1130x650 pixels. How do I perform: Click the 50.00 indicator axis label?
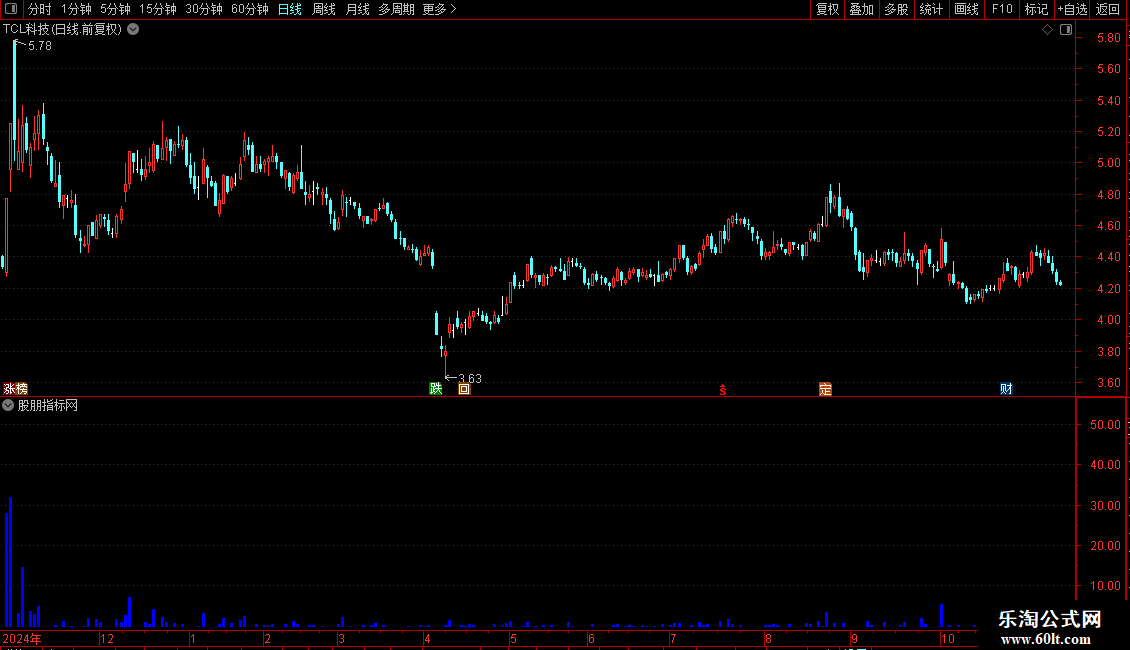1105,424
